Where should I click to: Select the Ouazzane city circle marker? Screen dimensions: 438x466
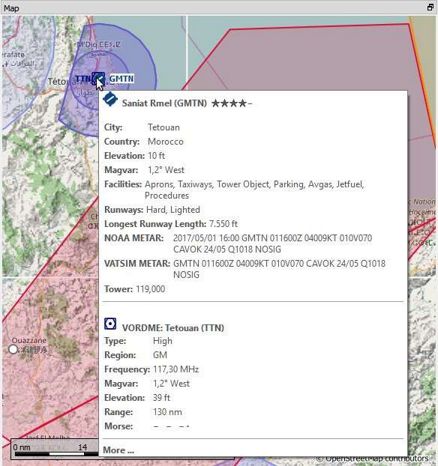[13, 349]
